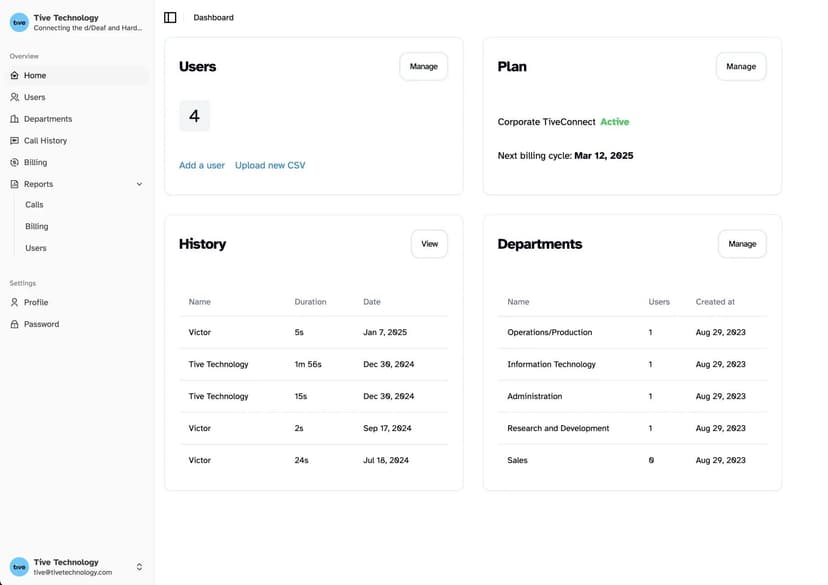Click Manage on the Departments card
This screenshot has height=585, width=828.
[741, 243]
